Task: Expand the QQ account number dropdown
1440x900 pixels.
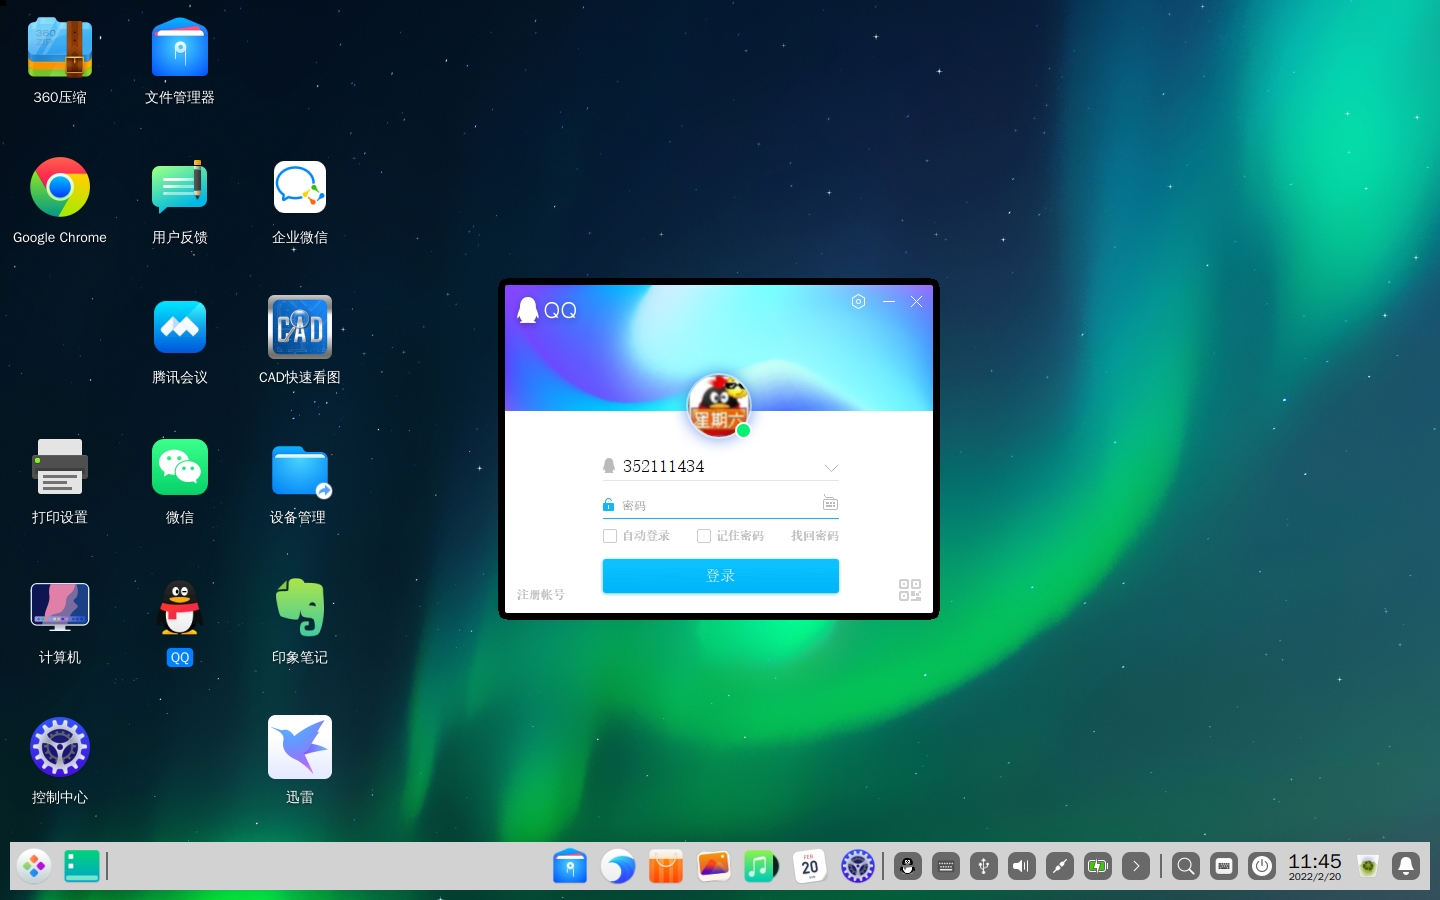Action: pyautogui.click(x=831, y=467)
